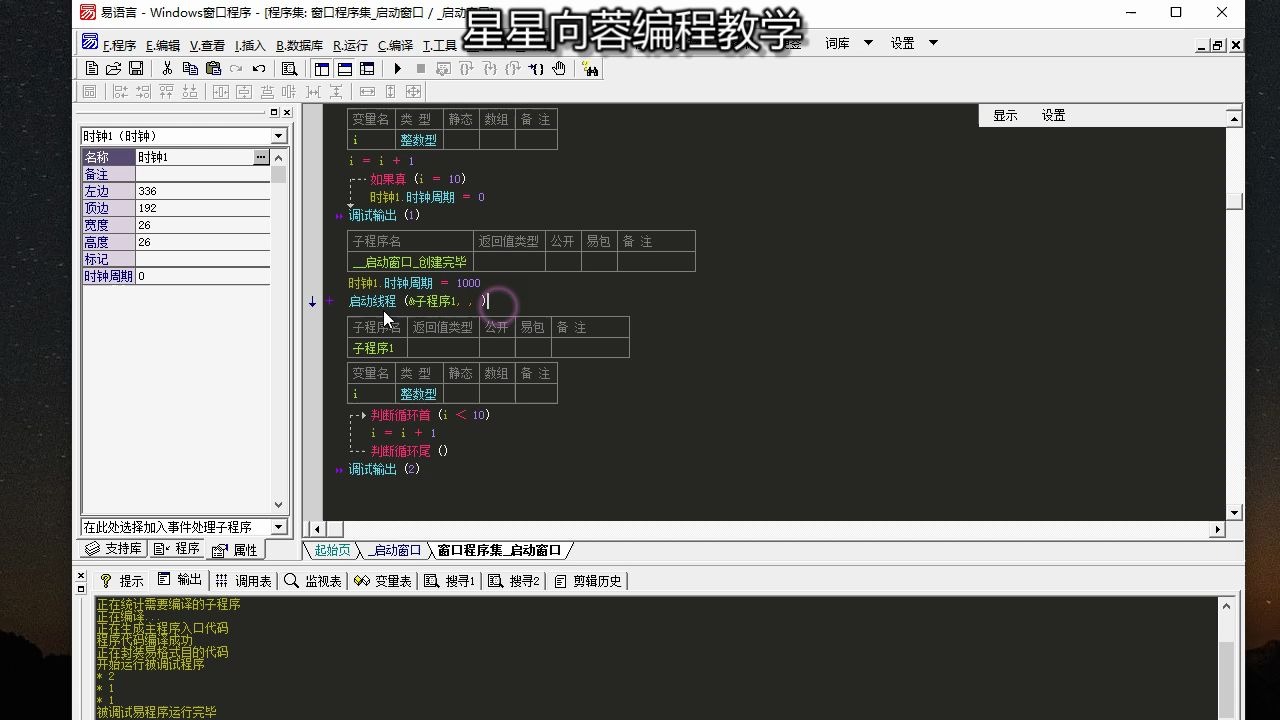Screen dimensions: 1280x720
Task: Run the program with the play icon
Action: click(396, 68)
